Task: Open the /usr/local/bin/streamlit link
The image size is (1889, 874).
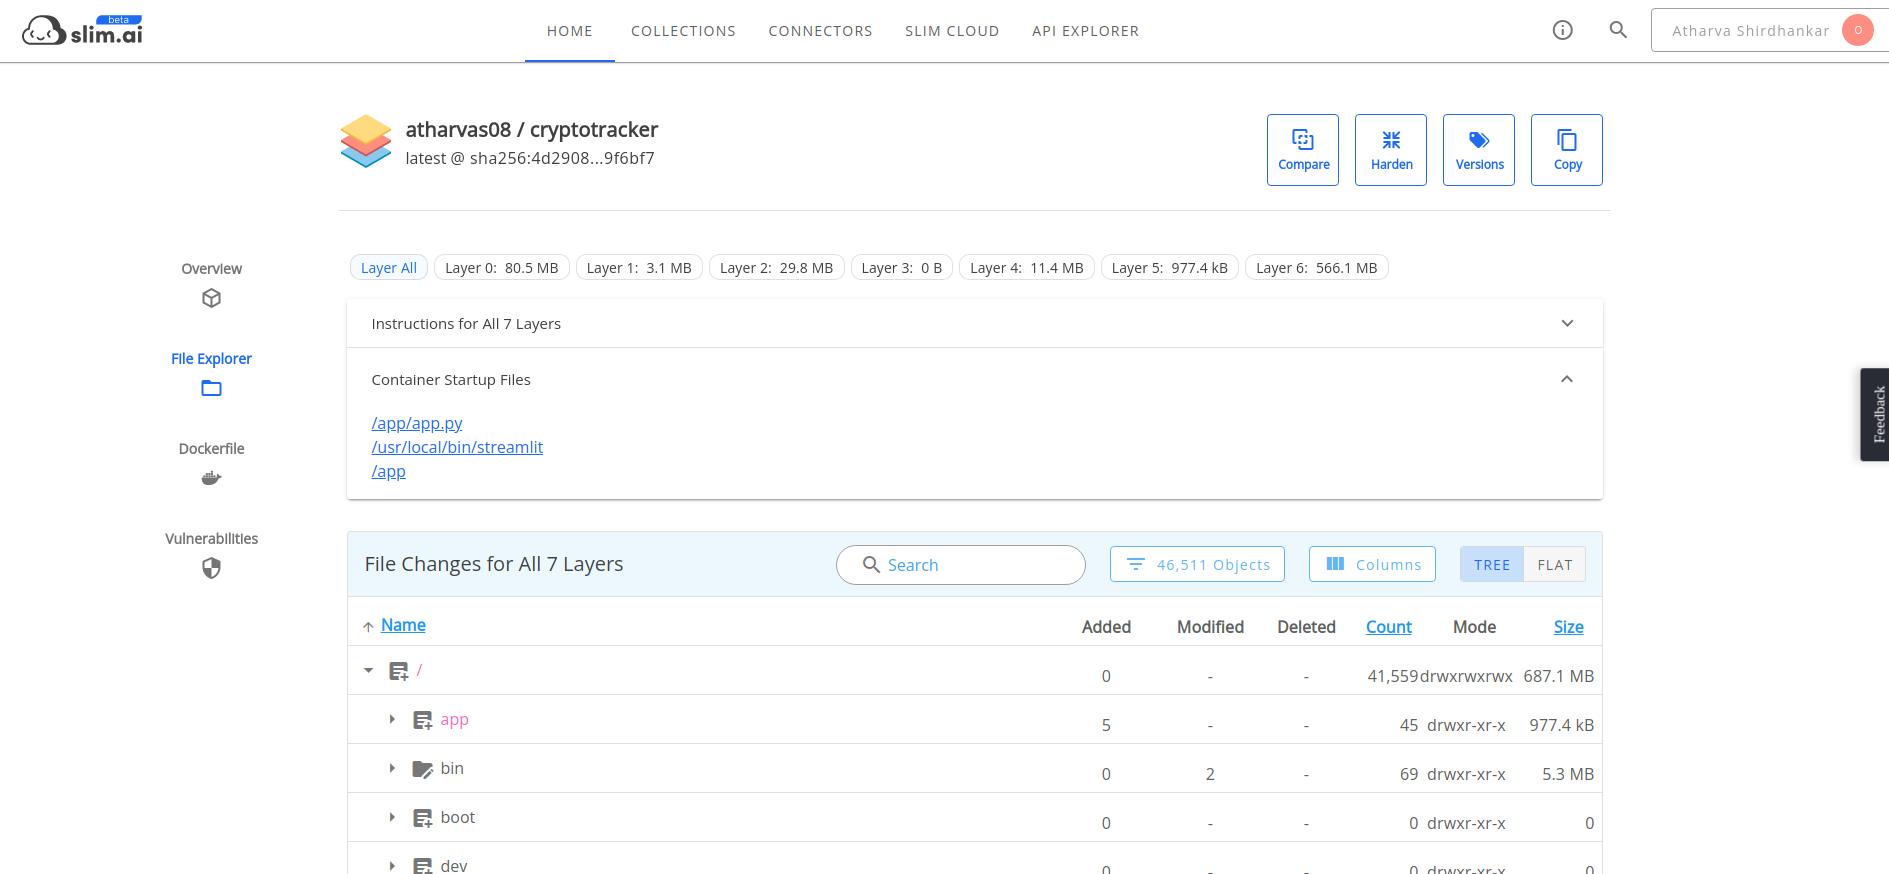Action: 457,448
